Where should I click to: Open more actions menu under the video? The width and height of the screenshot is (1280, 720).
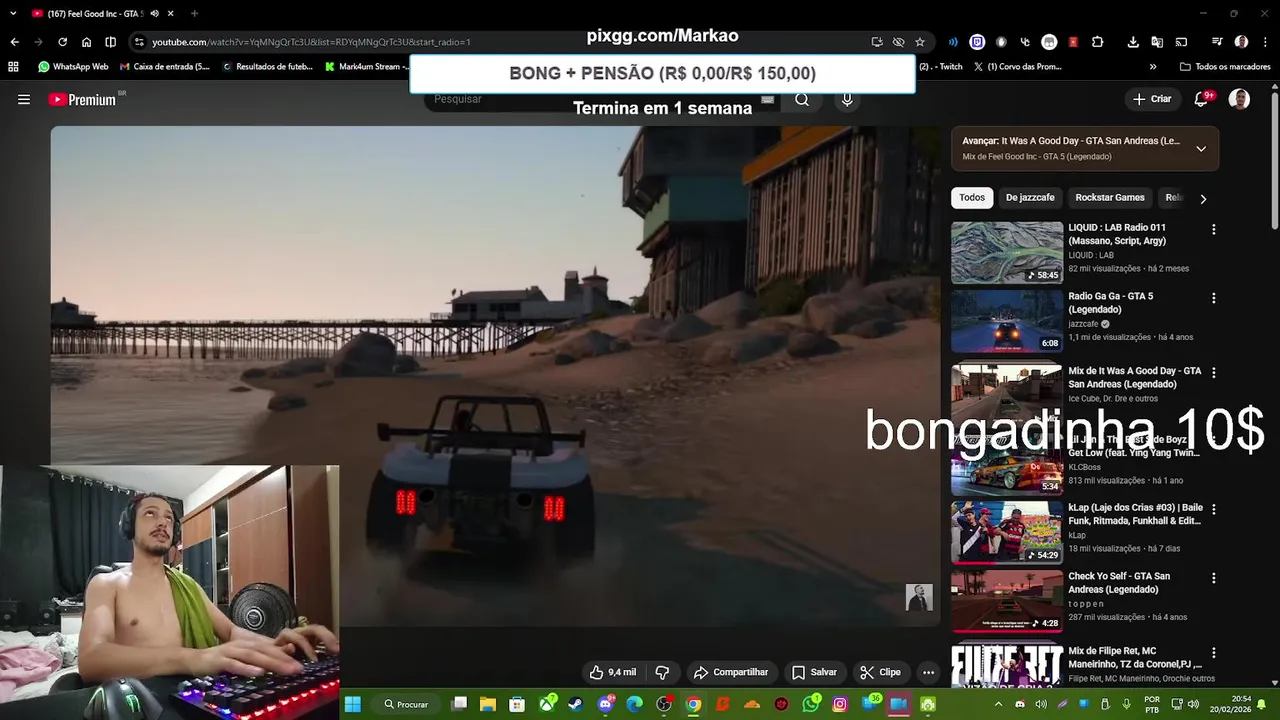928,672
